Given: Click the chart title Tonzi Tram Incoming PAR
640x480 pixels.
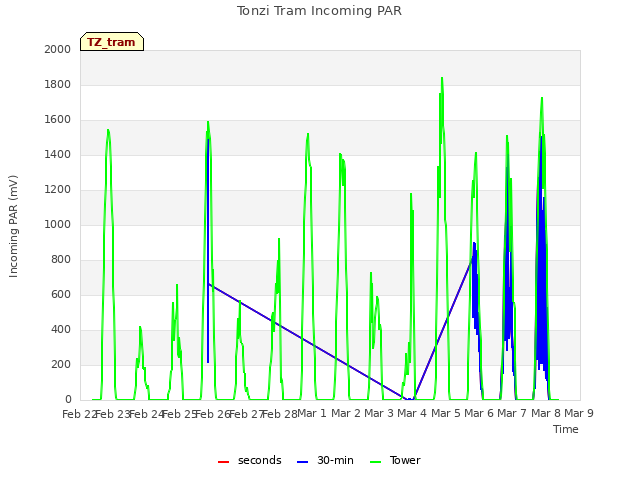Looking at the screenshot, I should [x=319, y=11].
